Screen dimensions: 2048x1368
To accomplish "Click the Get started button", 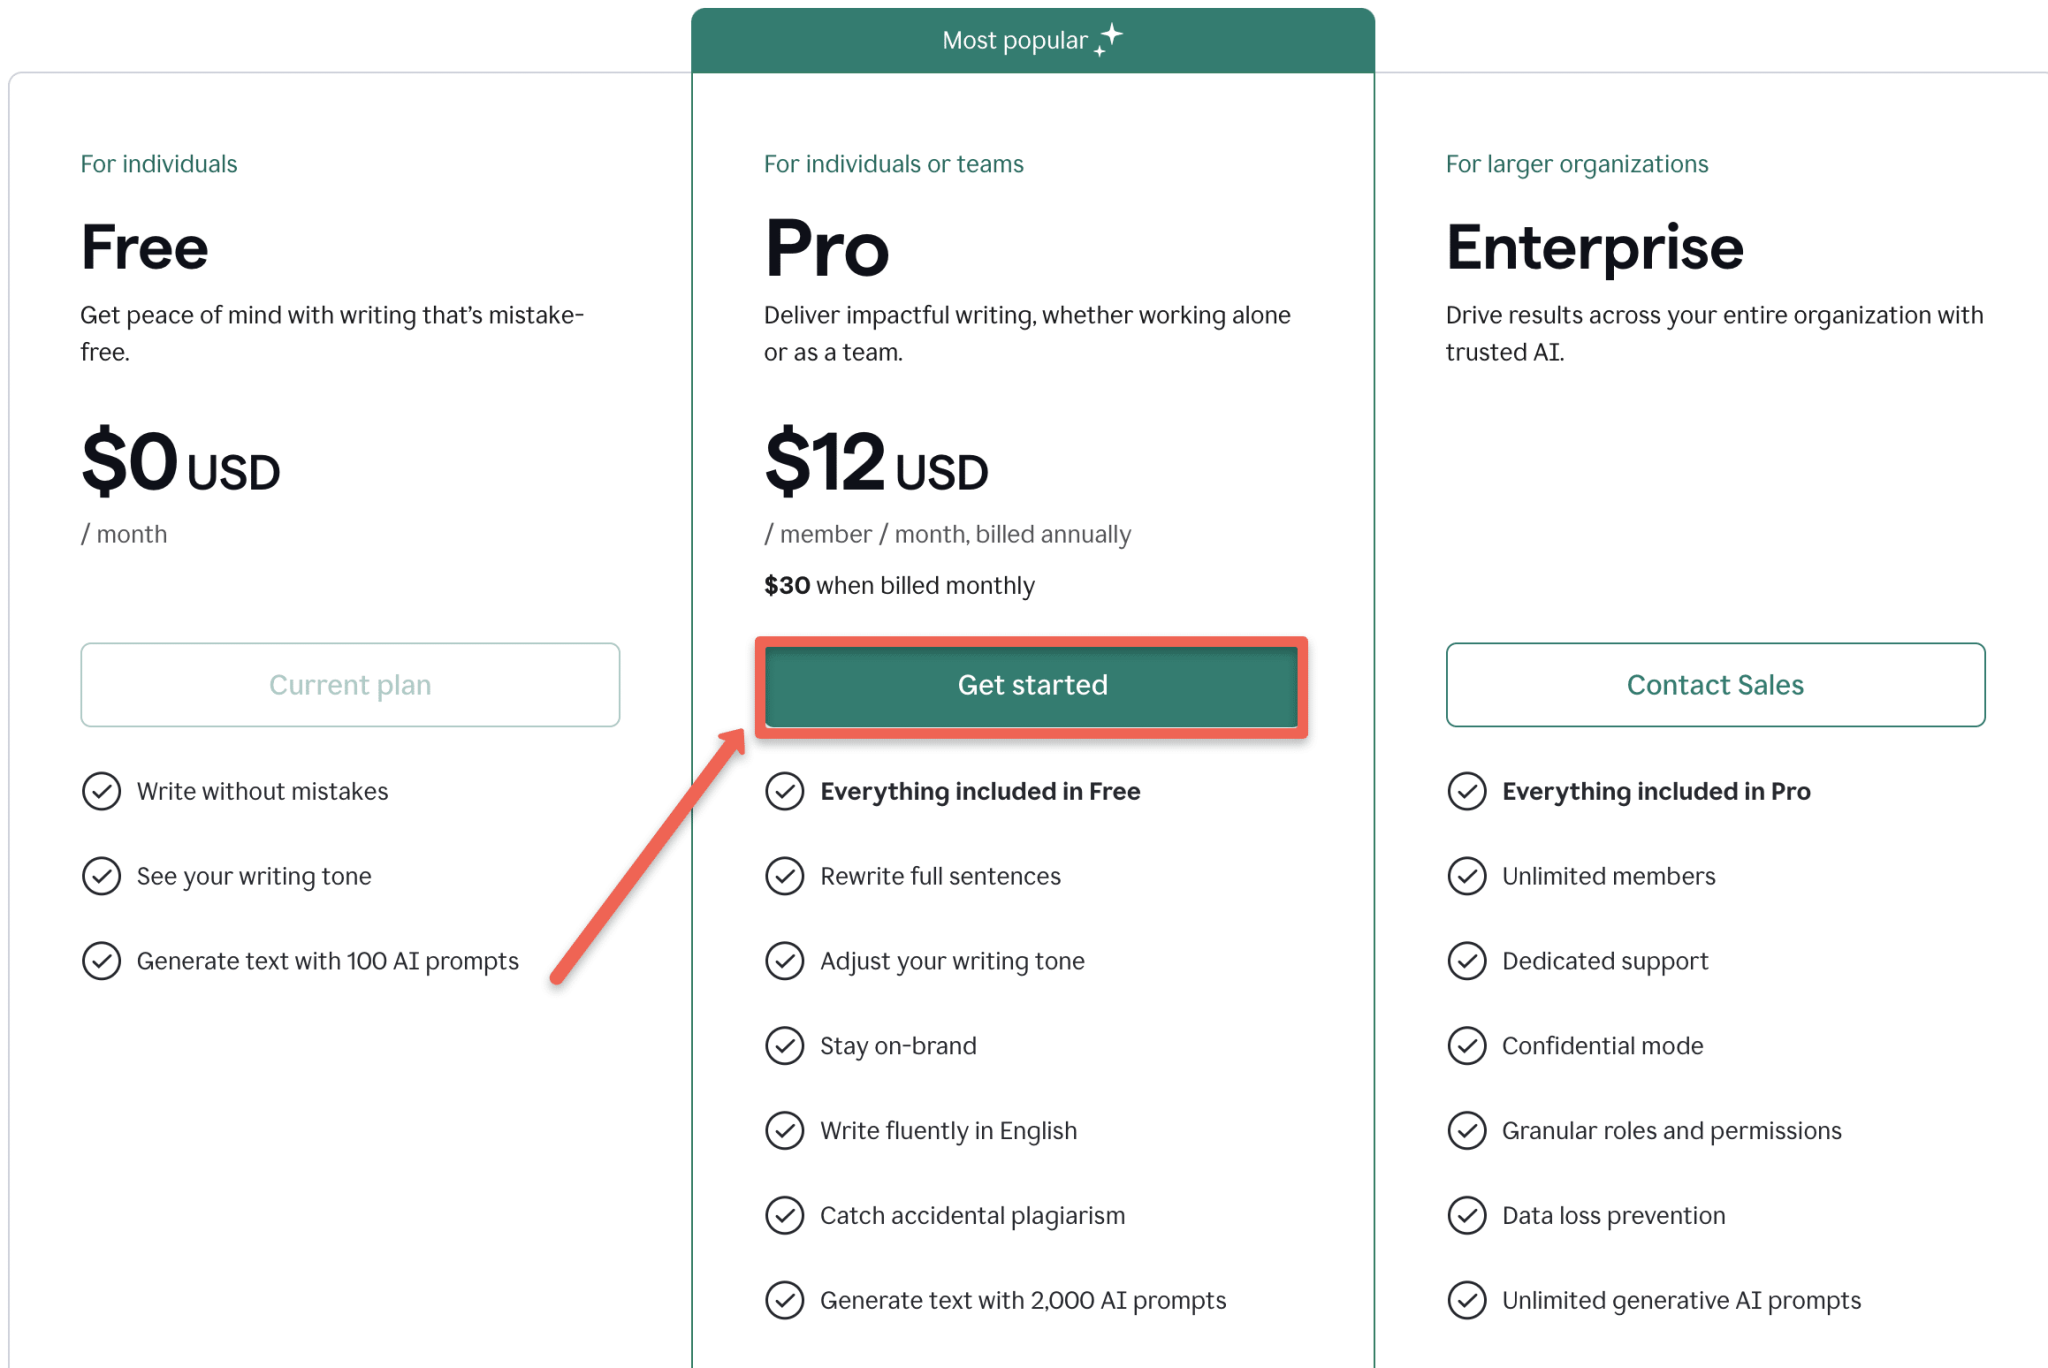I will point(1031,685).
